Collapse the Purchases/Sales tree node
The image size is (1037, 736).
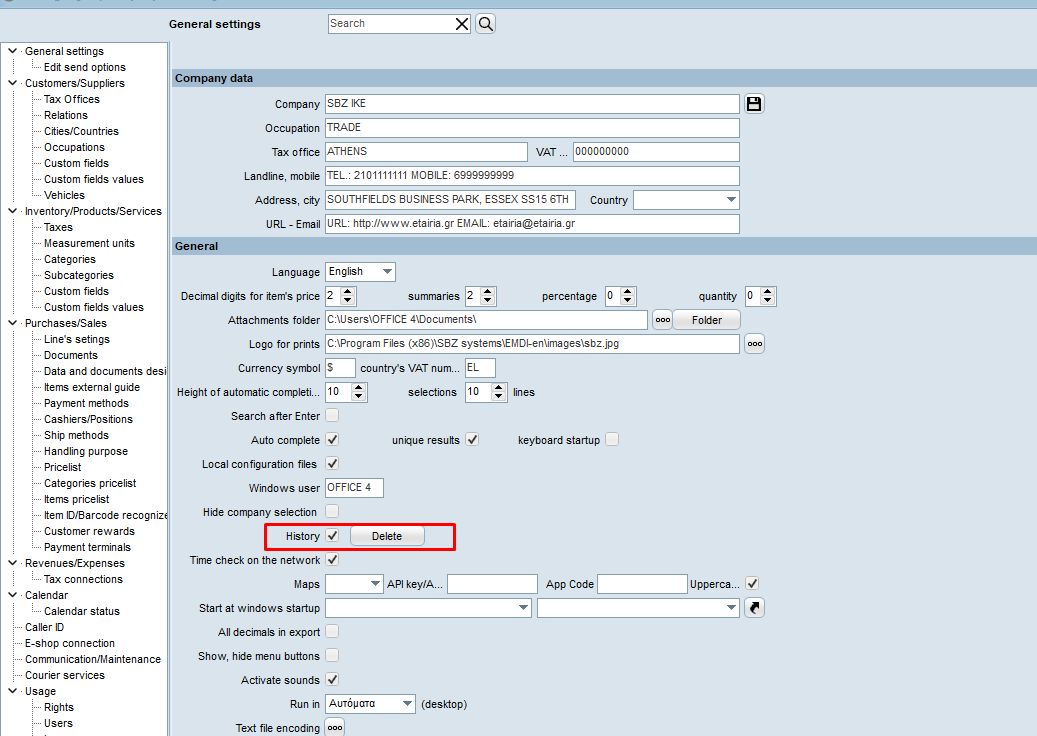[x=12, y=323]
